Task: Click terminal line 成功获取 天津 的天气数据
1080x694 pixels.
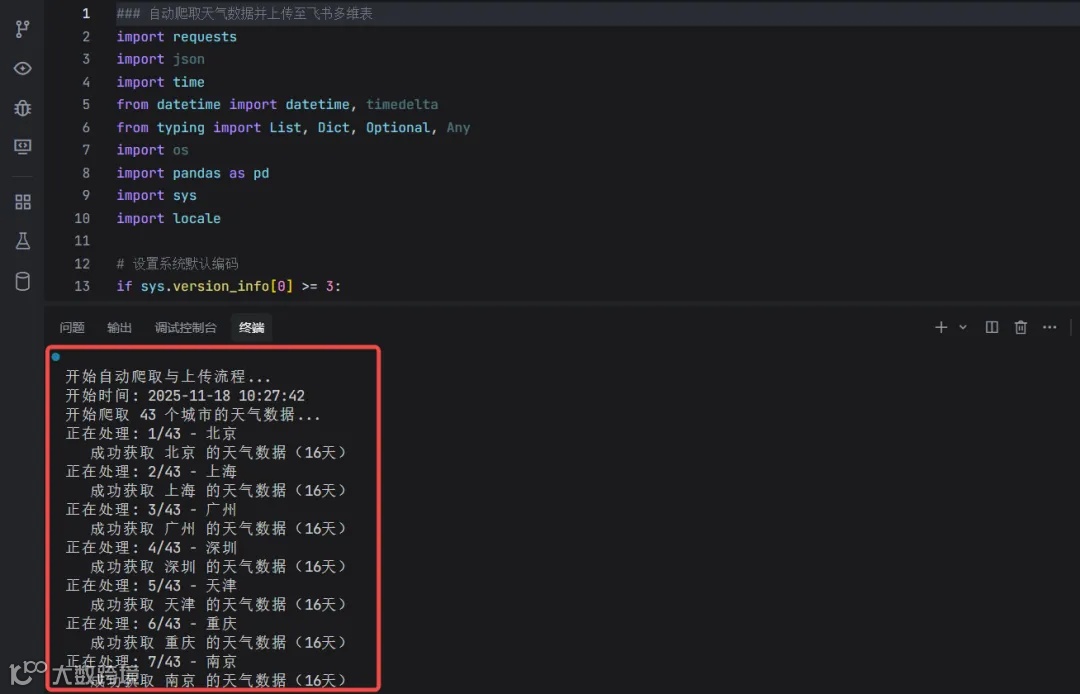Action: tap(219, 604)
